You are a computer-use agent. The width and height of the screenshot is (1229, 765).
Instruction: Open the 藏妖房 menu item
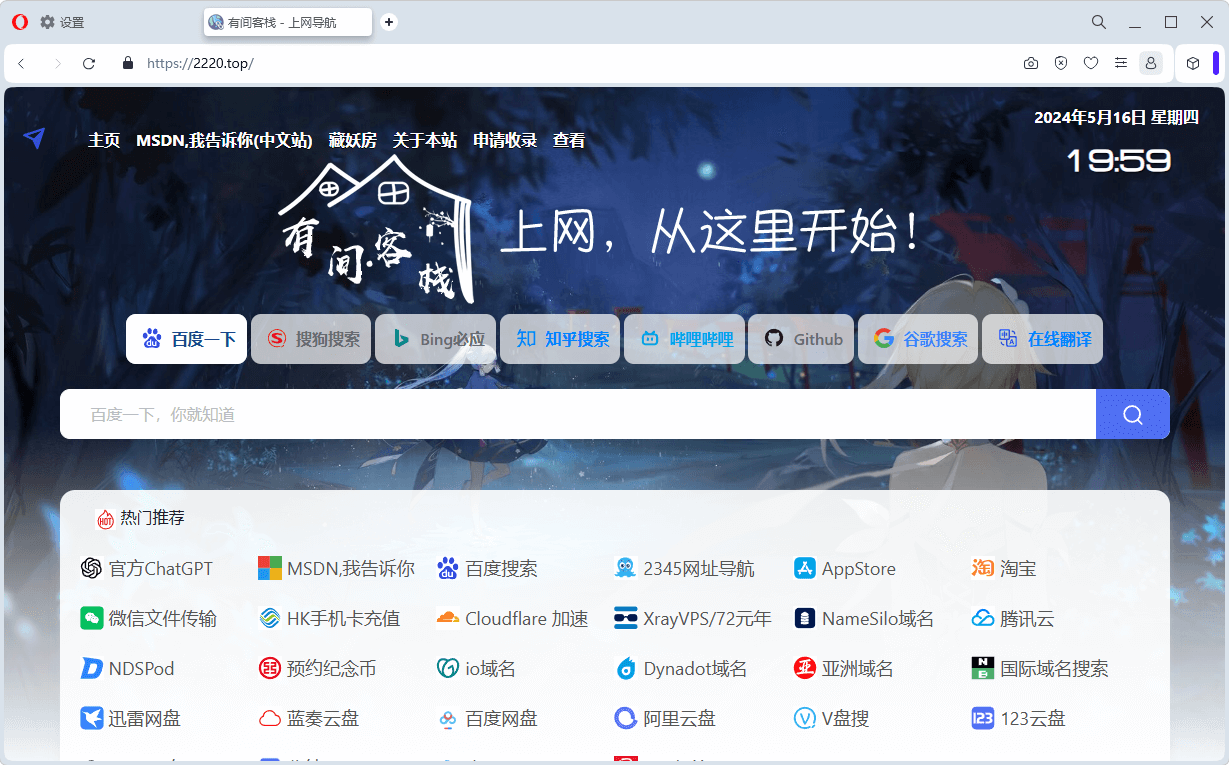click(x=353, y=140)
